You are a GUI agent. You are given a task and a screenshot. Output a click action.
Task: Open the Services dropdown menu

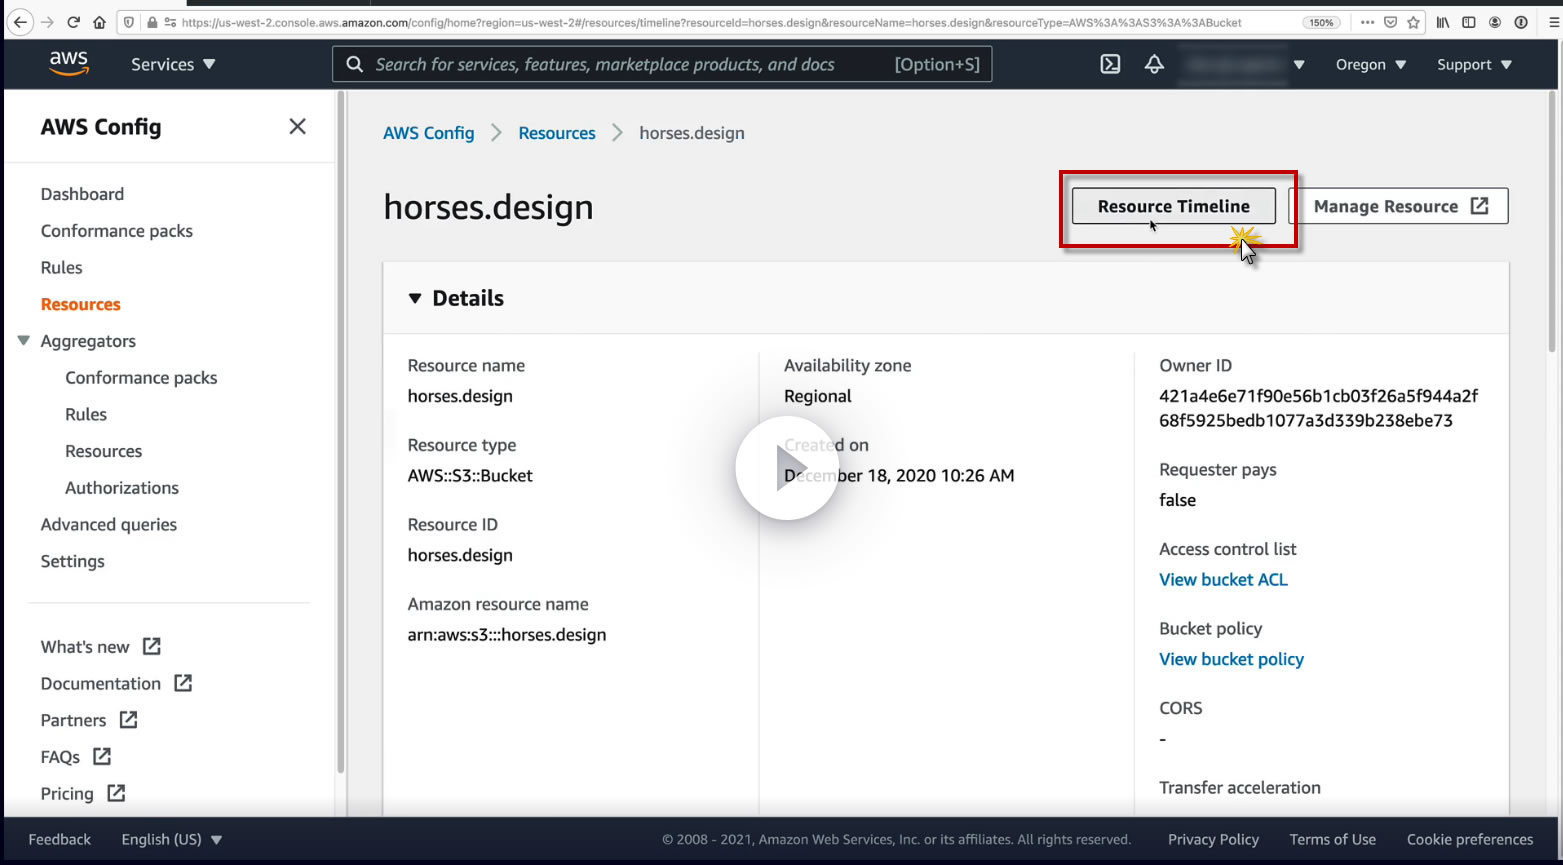pos(173,64)
